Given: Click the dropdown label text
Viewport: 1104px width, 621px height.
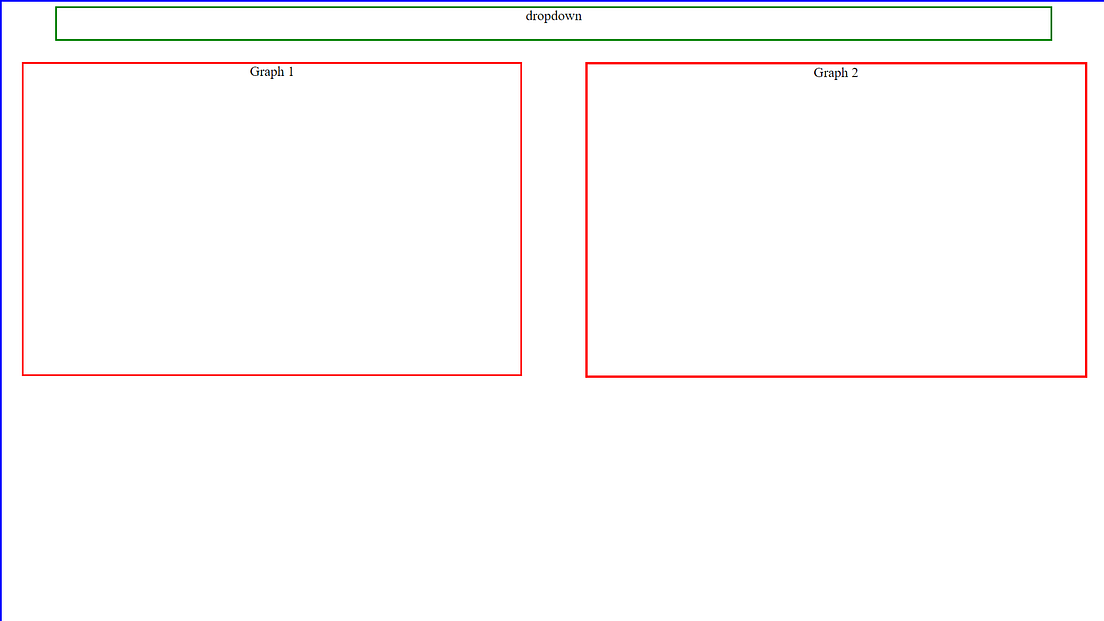Looking at the screenshot, I should [553, 16].
